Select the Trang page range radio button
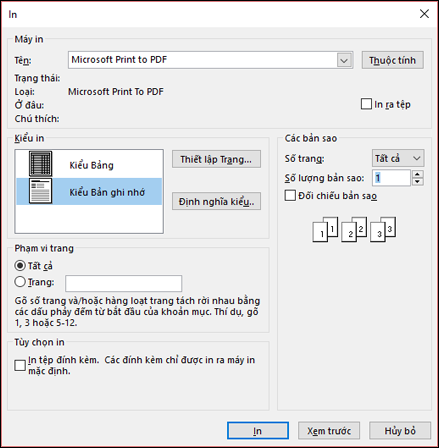This screenshot has height=448, width=439. [x=20, y=282]
